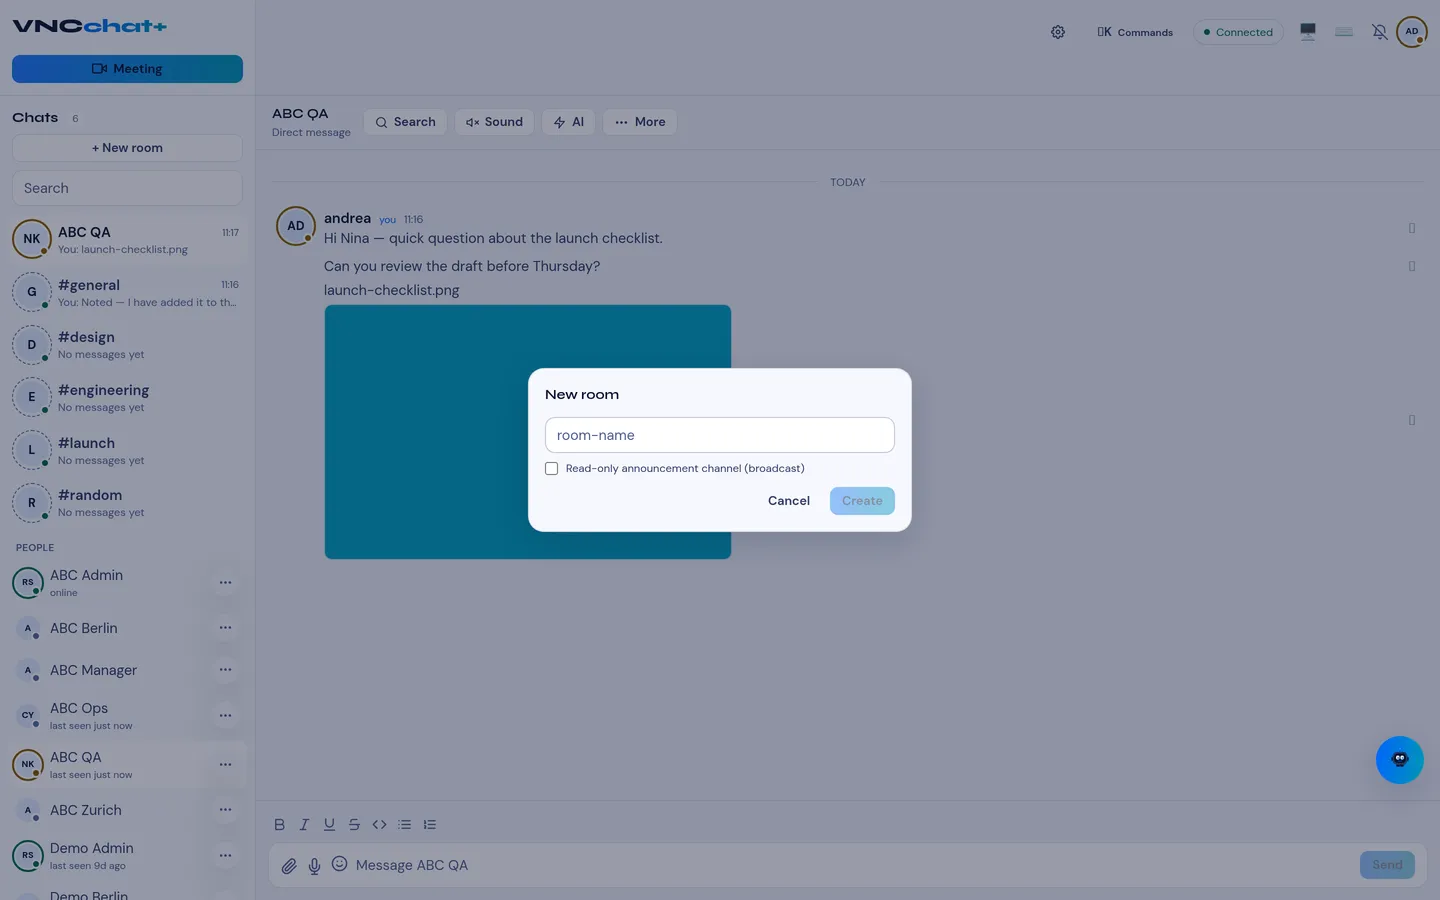Apply bold formatting in the composer

279,825
